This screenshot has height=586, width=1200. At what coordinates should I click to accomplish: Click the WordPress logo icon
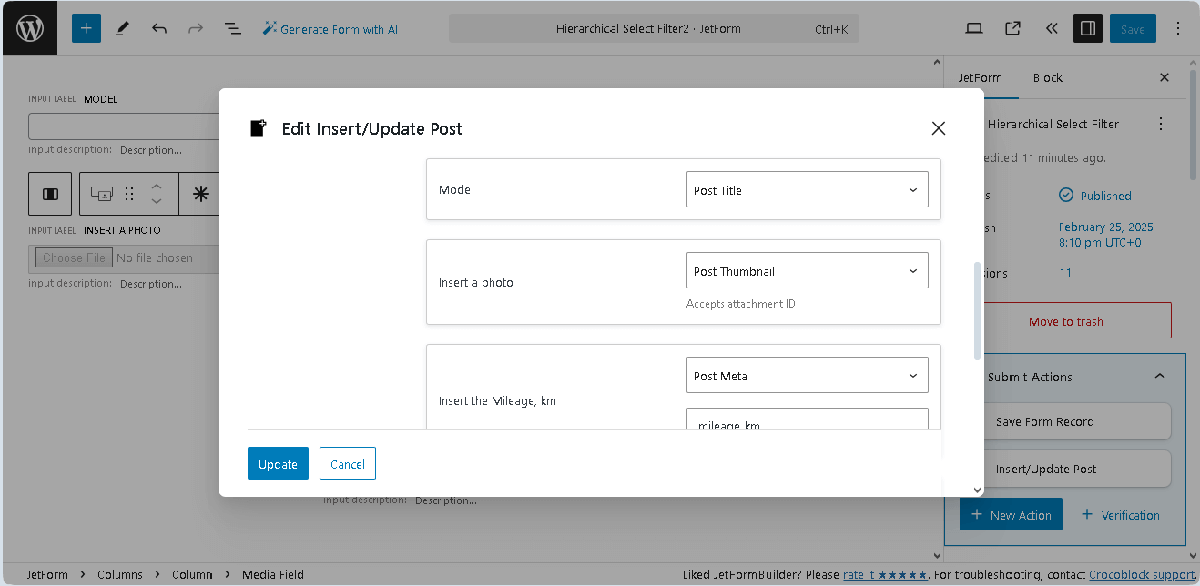[x=29, y=27]
